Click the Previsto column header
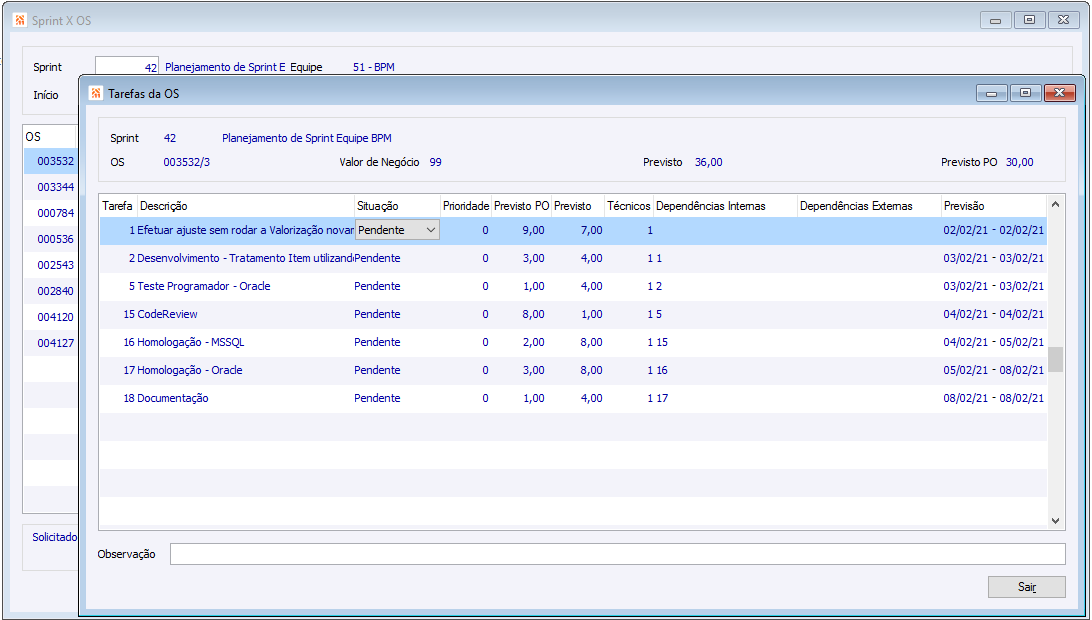 pyautogui.click(x=578, y=206)
